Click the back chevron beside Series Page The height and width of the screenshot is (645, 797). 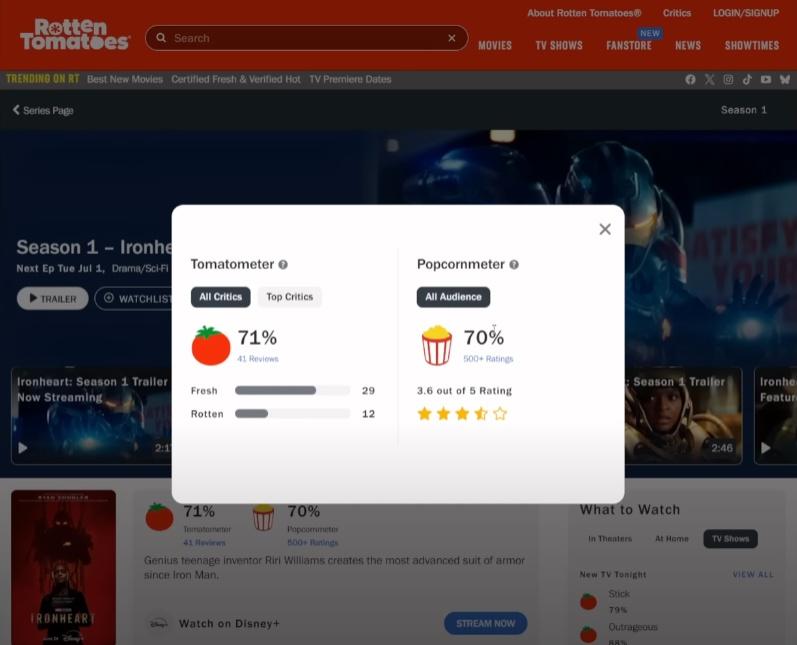(16, 110)
